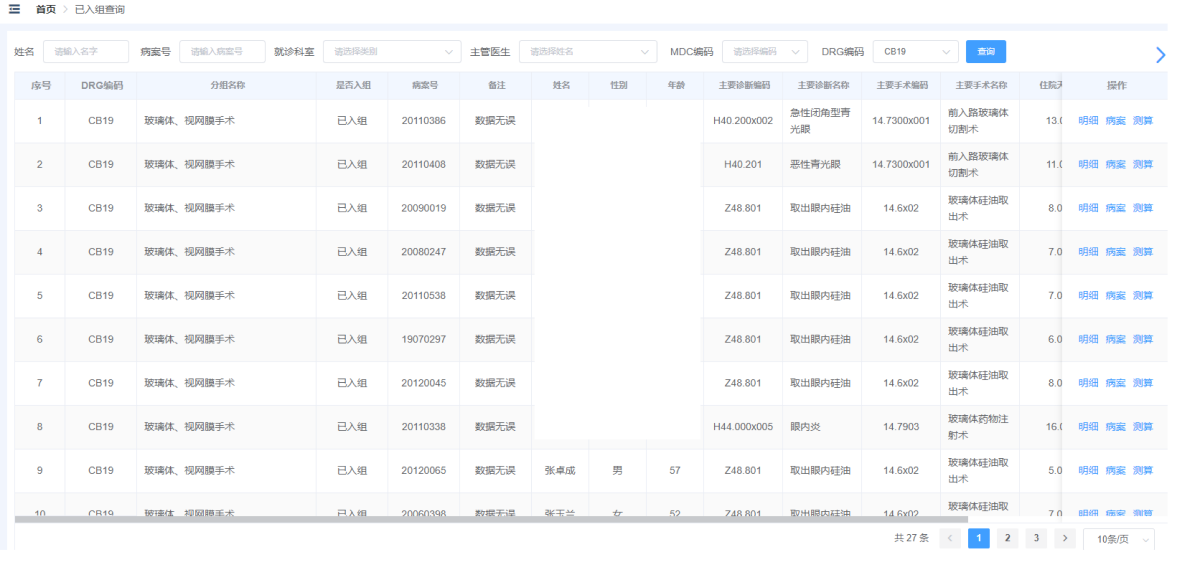Change the 10条/页 page size
1200x568 pixels.
1118,539
